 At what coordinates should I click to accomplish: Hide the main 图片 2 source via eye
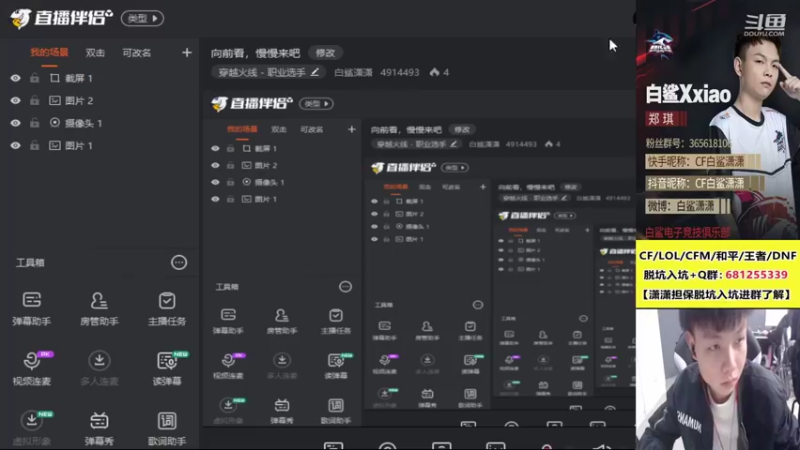pyautogui.click(x=16, y=101)
